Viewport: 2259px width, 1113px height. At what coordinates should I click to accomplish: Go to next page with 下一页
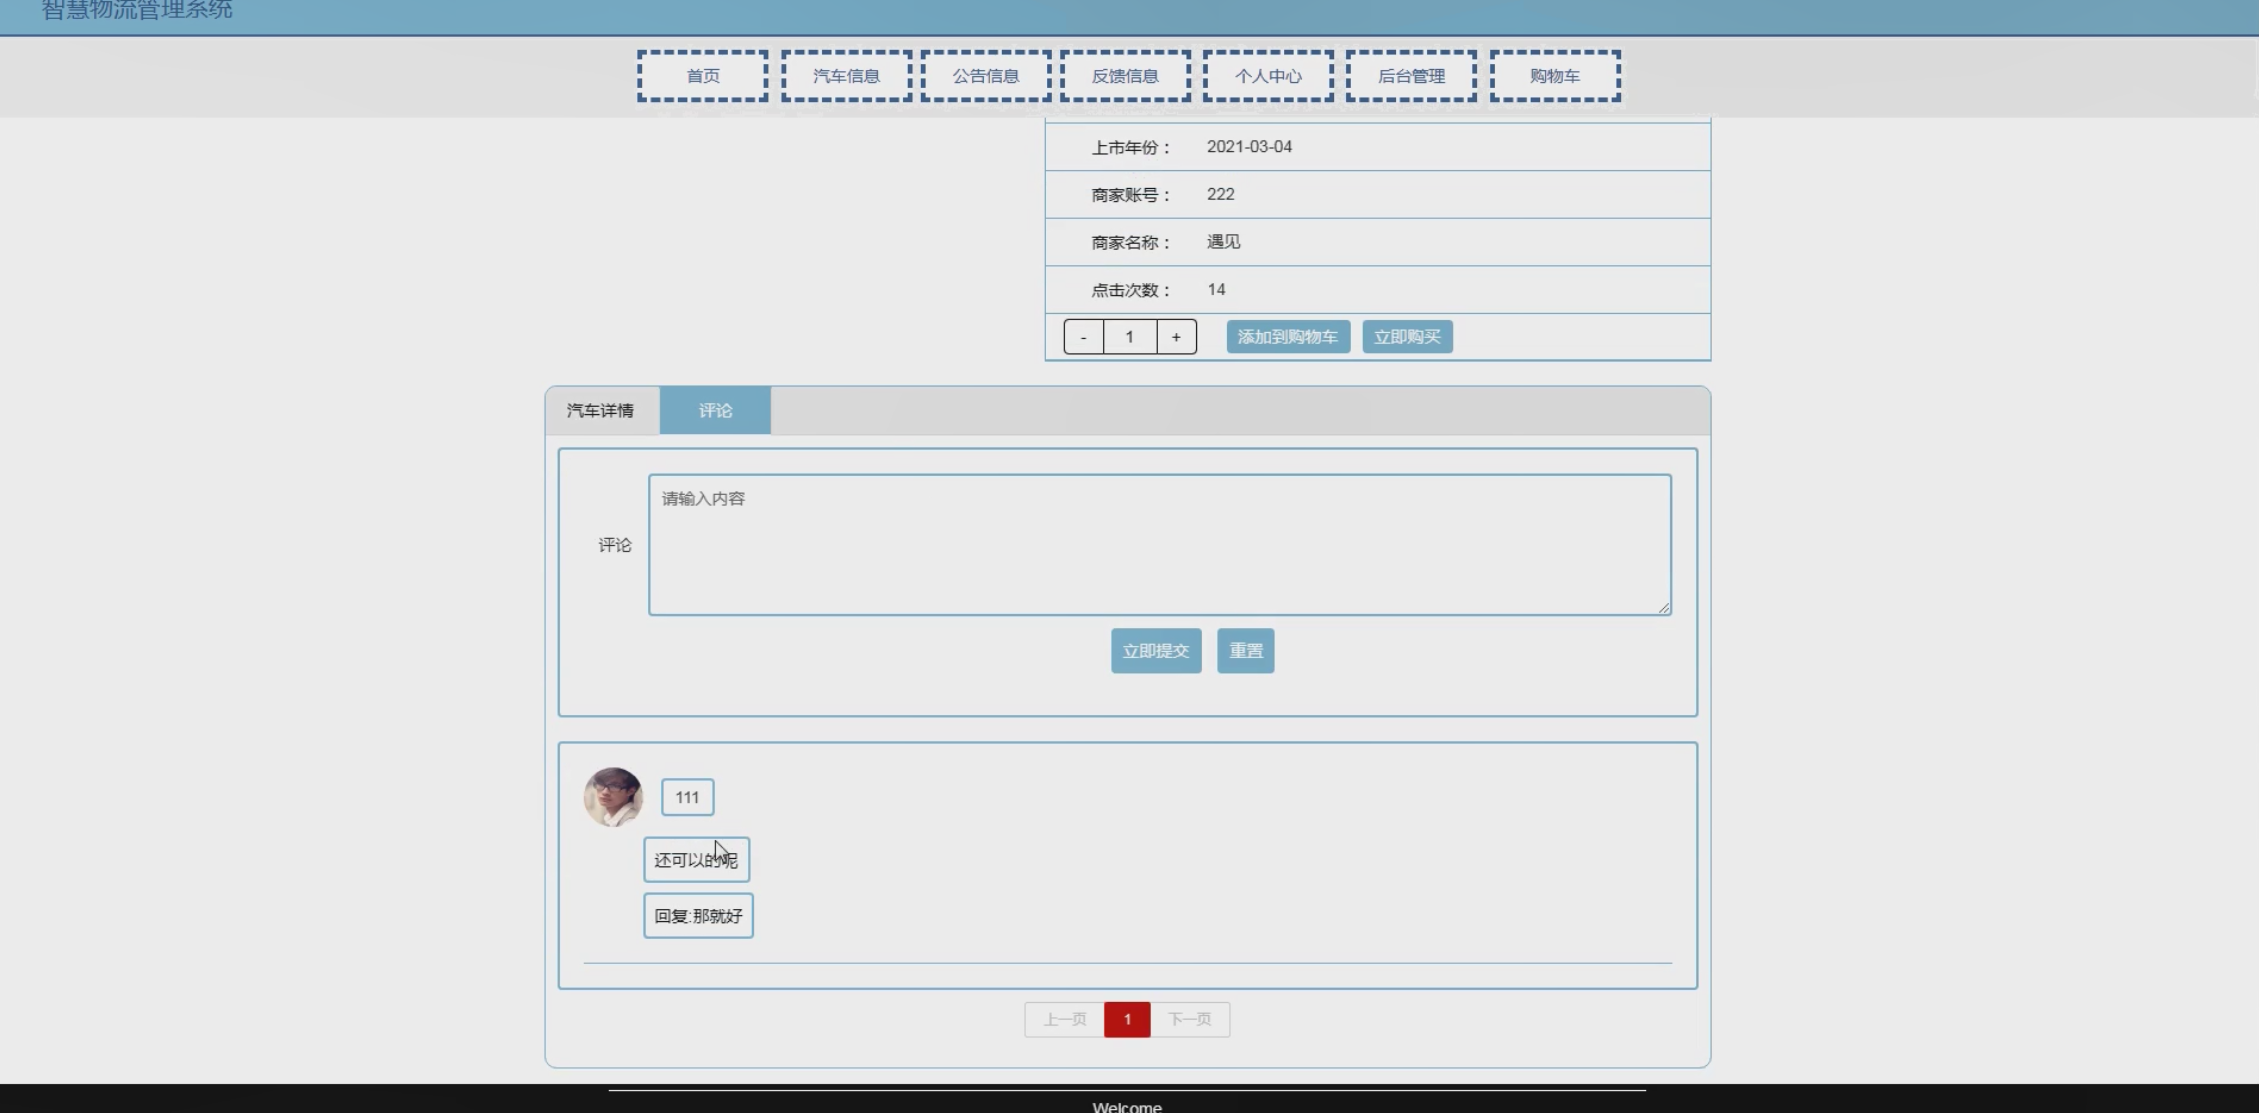(x=1189, y=1019)
